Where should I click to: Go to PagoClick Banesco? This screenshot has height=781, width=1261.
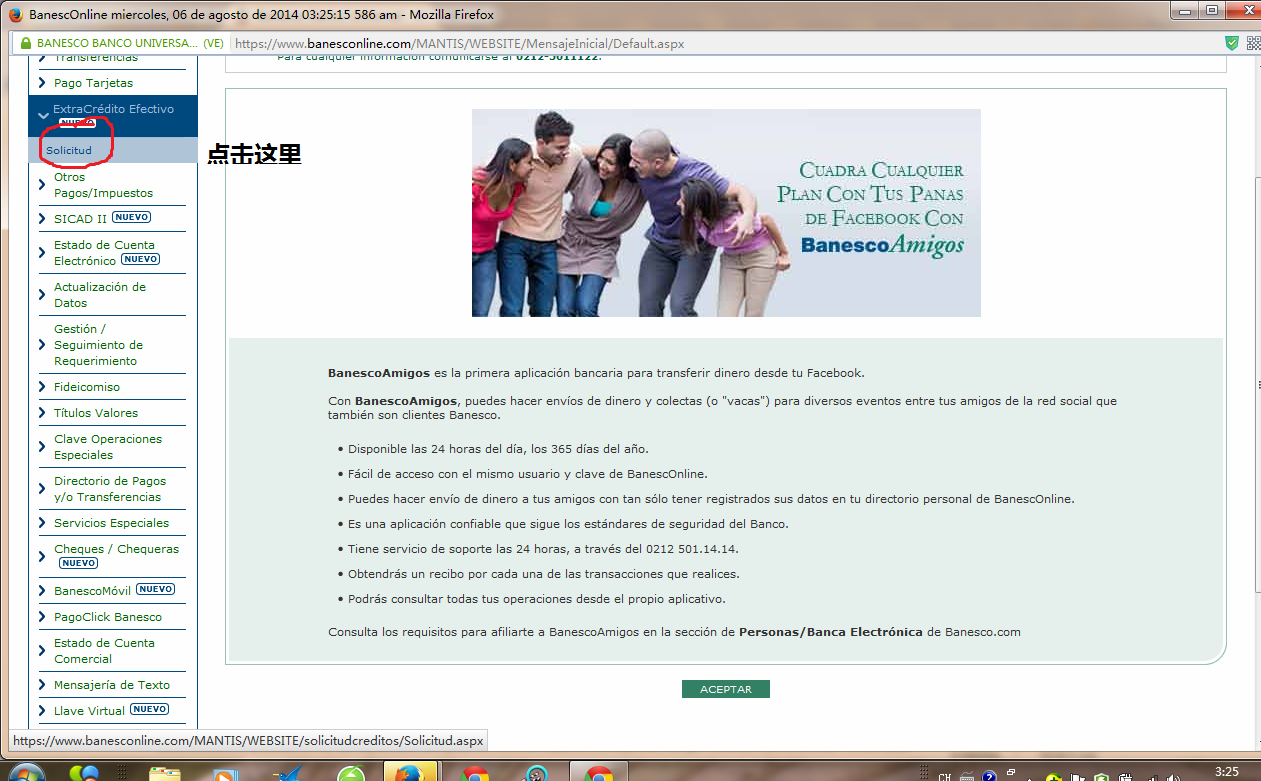[108, 617]
